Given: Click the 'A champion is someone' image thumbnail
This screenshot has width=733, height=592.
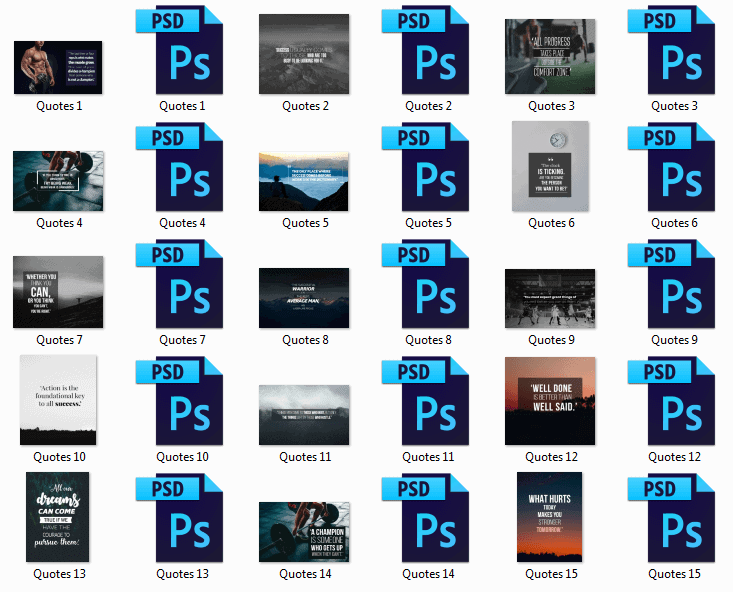Looking at the screenshot, I should pos(304,532).
